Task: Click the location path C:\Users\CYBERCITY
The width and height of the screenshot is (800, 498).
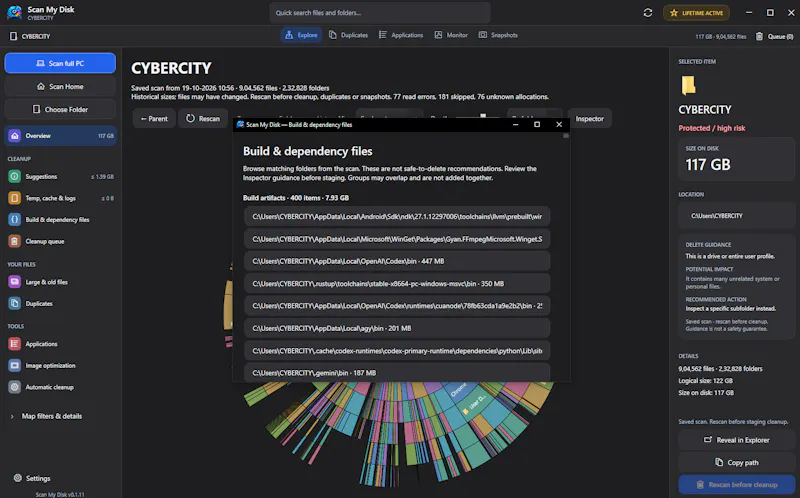Action: [x=716, y=216]
